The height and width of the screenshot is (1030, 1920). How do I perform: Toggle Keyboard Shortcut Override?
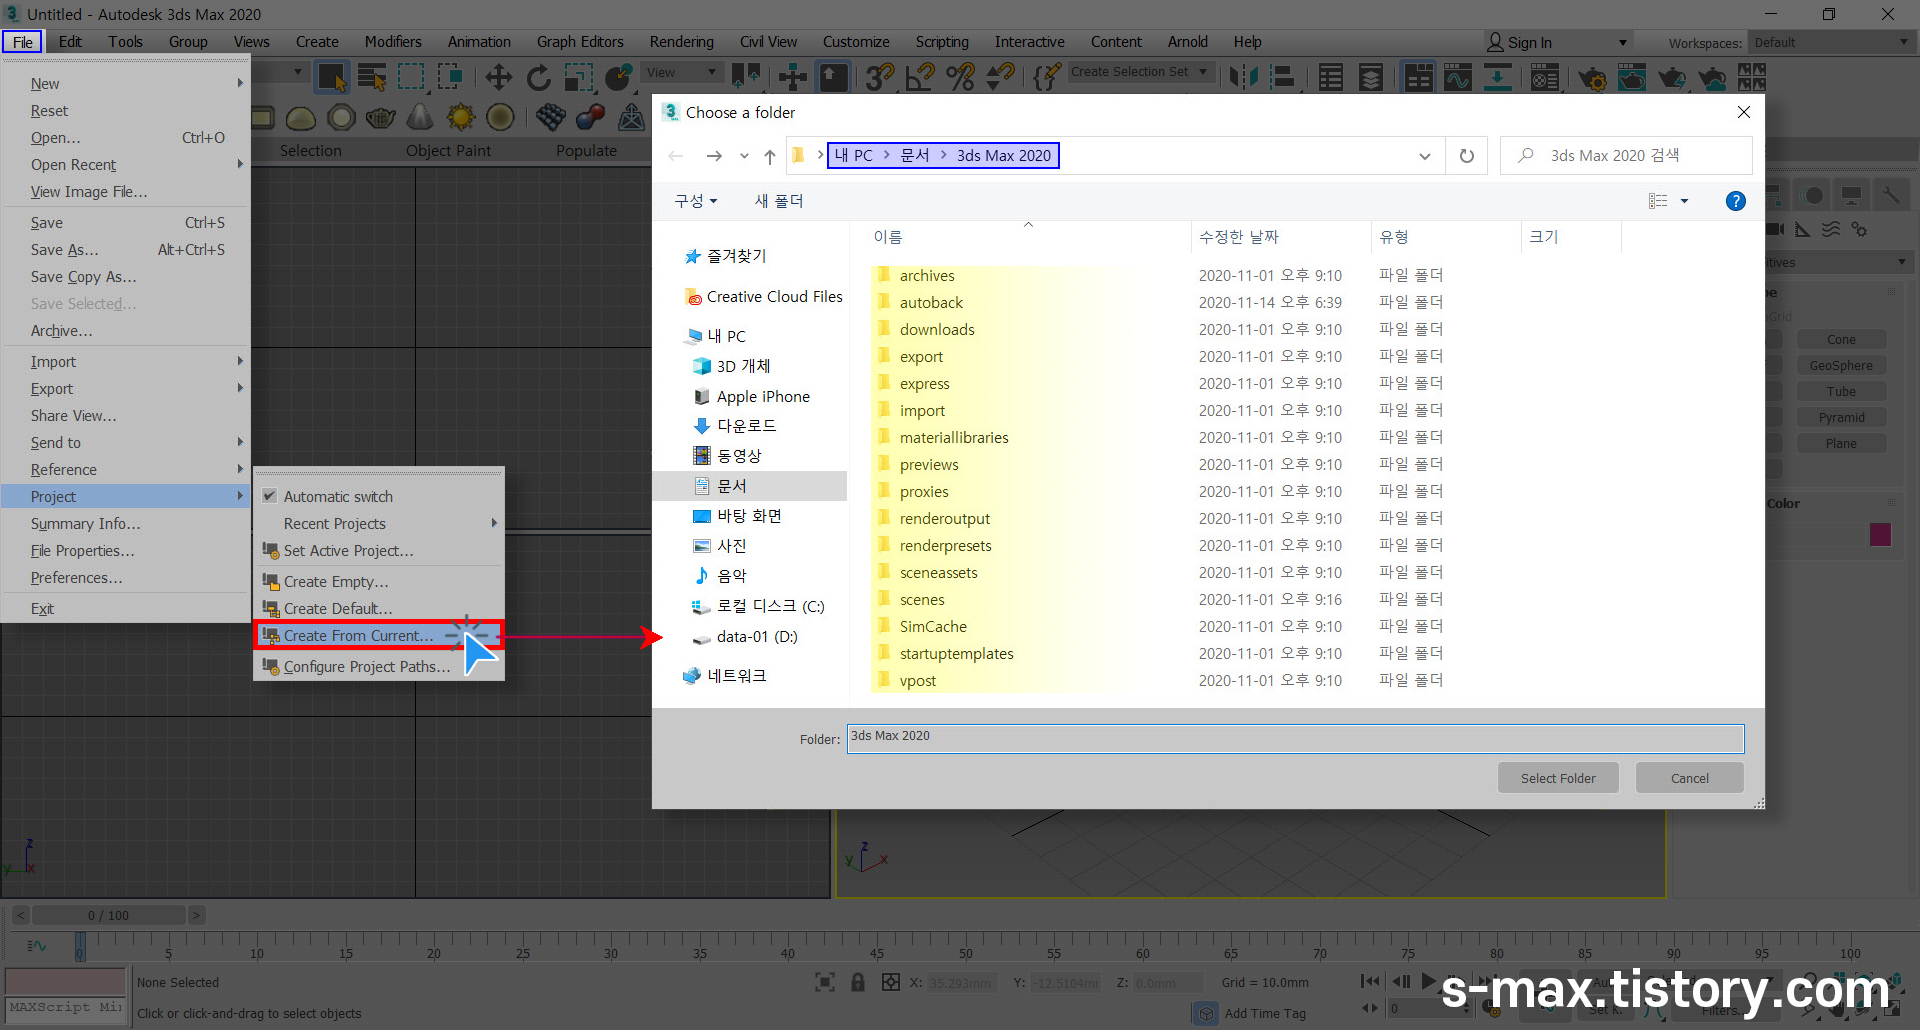coord(833,77)
